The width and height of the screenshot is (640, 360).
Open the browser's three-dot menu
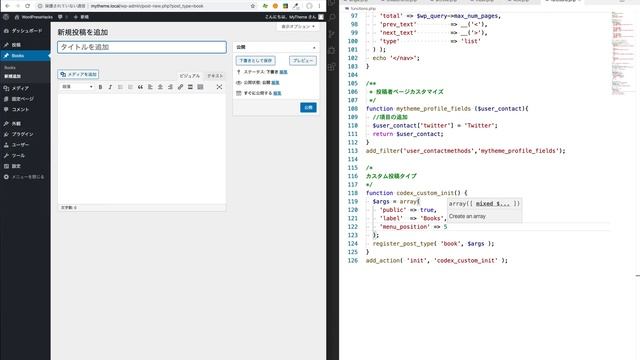[319, 6]
